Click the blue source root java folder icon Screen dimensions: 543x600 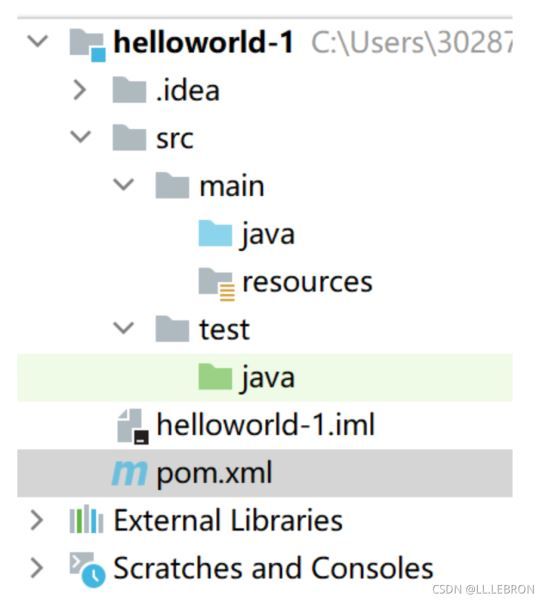(x=215, y=233)
